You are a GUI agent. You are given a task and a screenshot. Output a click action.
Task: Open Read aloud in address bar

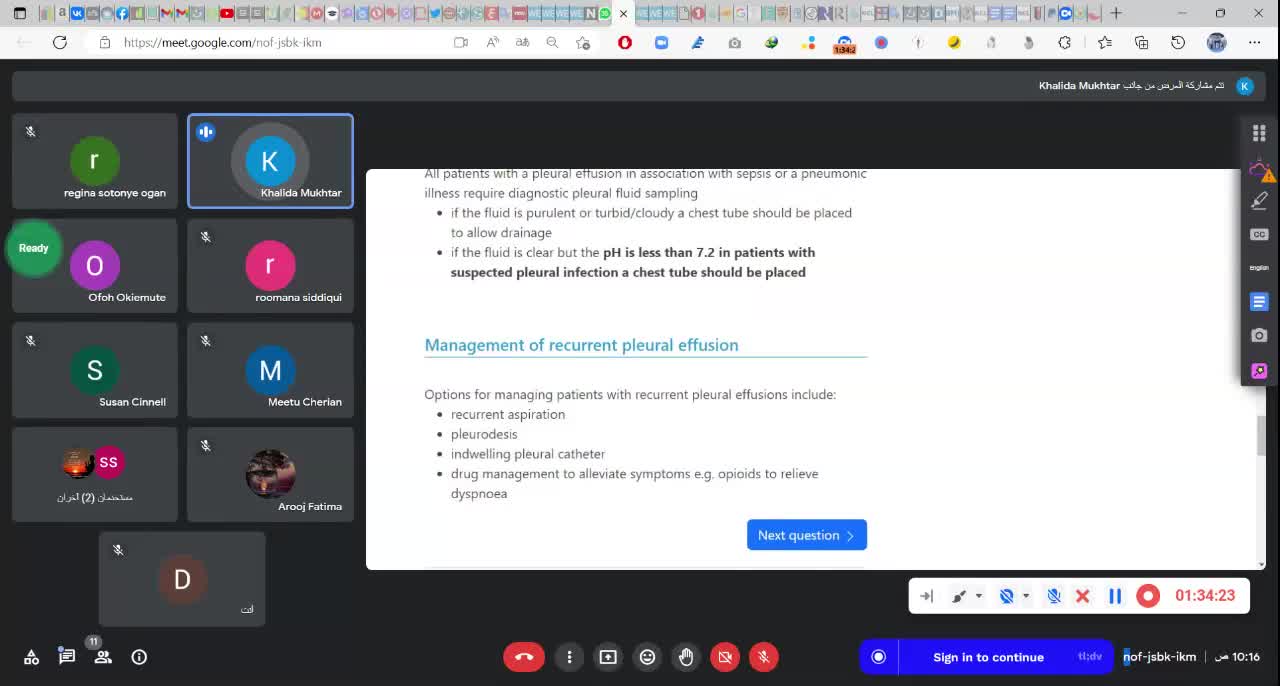(492, 42)
